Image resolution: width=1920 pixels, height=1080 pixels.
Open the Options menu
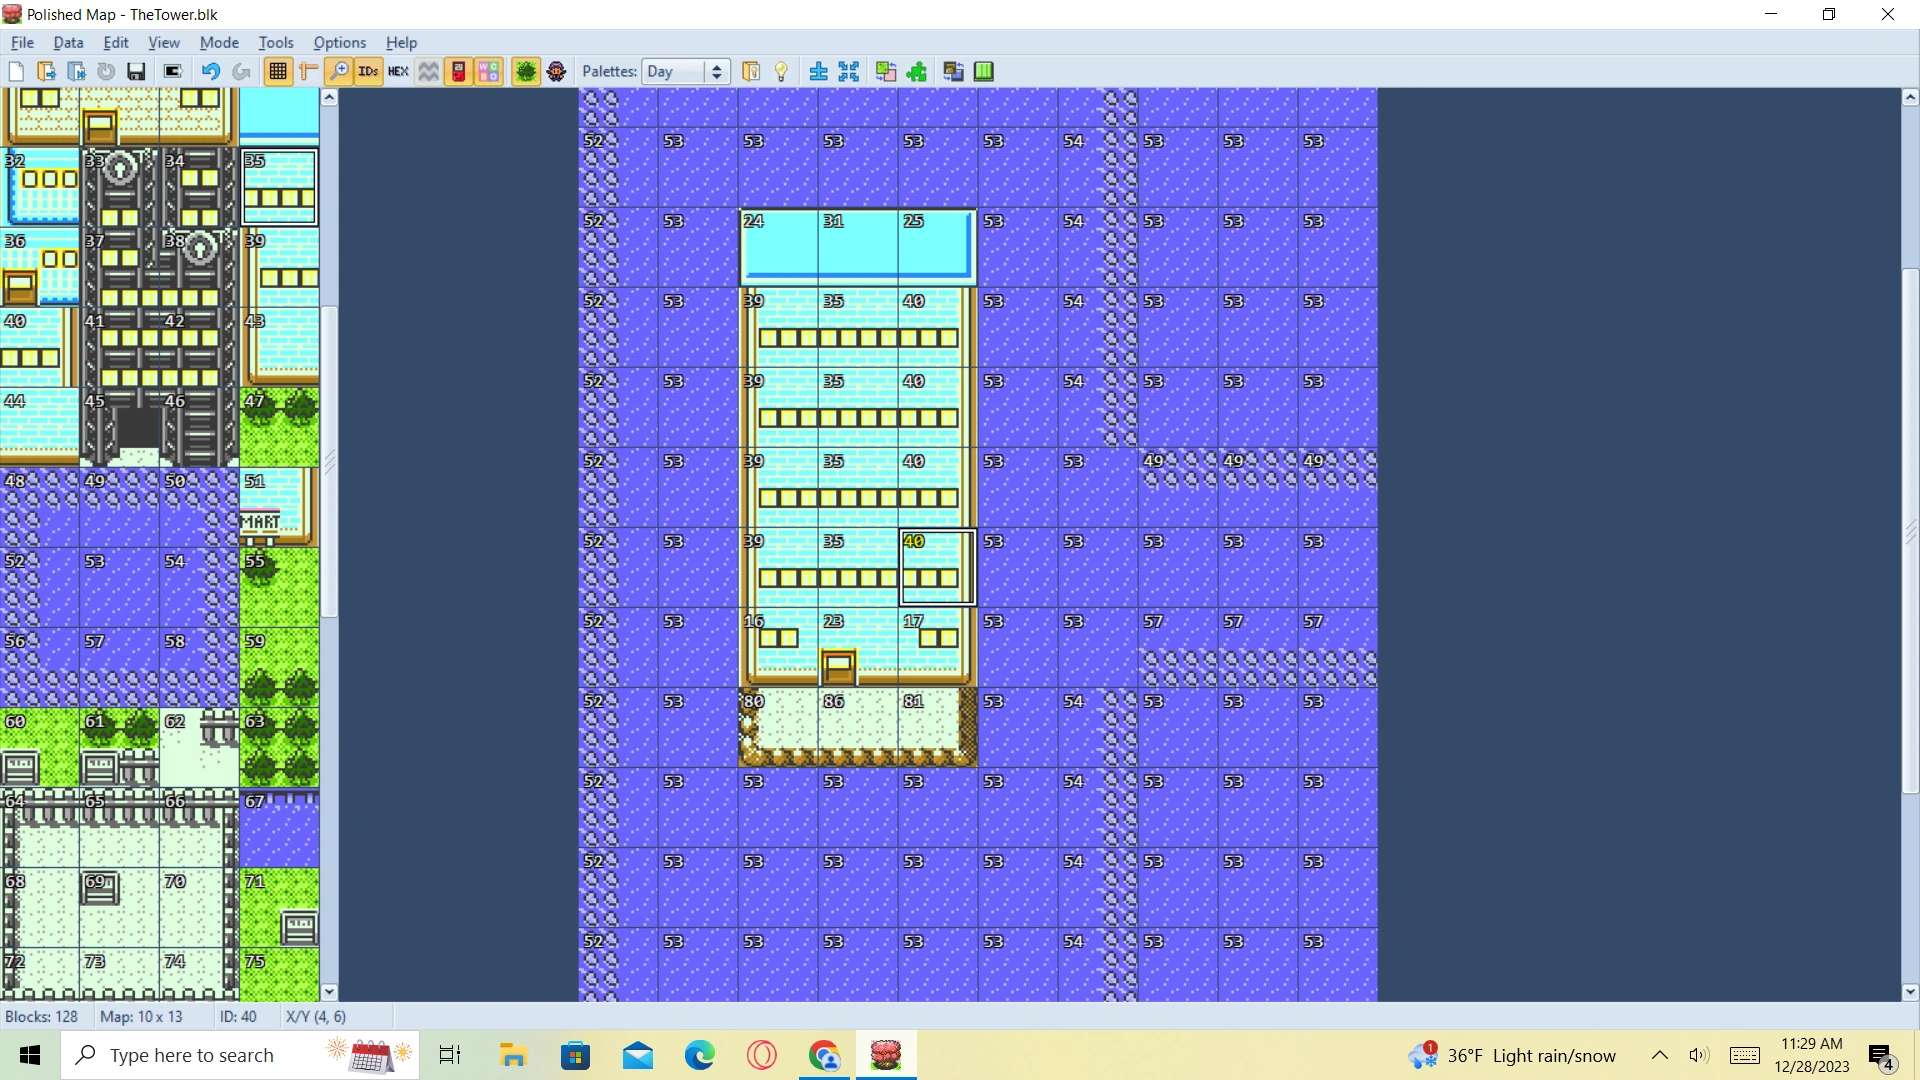pos(339,42)
